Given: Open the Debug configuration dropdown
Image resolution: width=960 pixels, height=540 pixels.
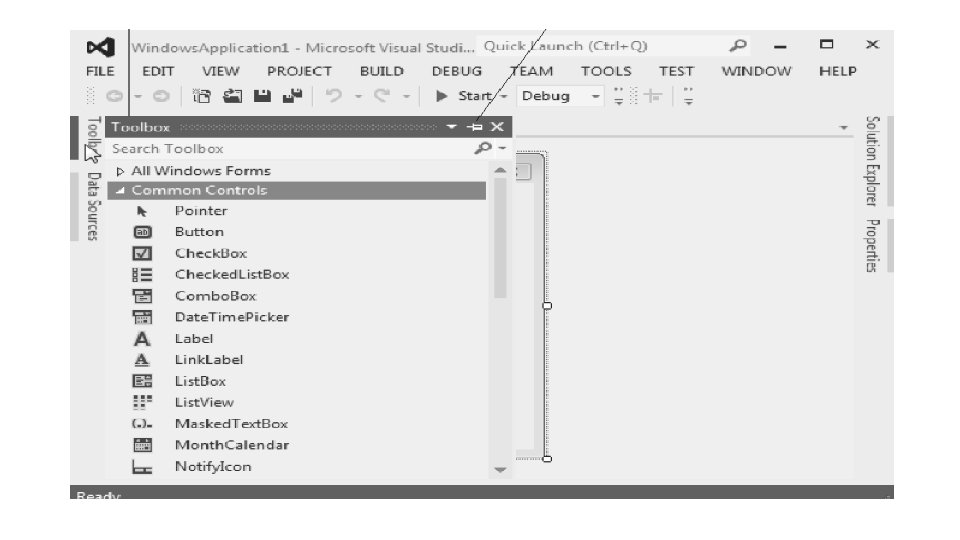Looking at the screenshot, I should [x=595, y=97].
